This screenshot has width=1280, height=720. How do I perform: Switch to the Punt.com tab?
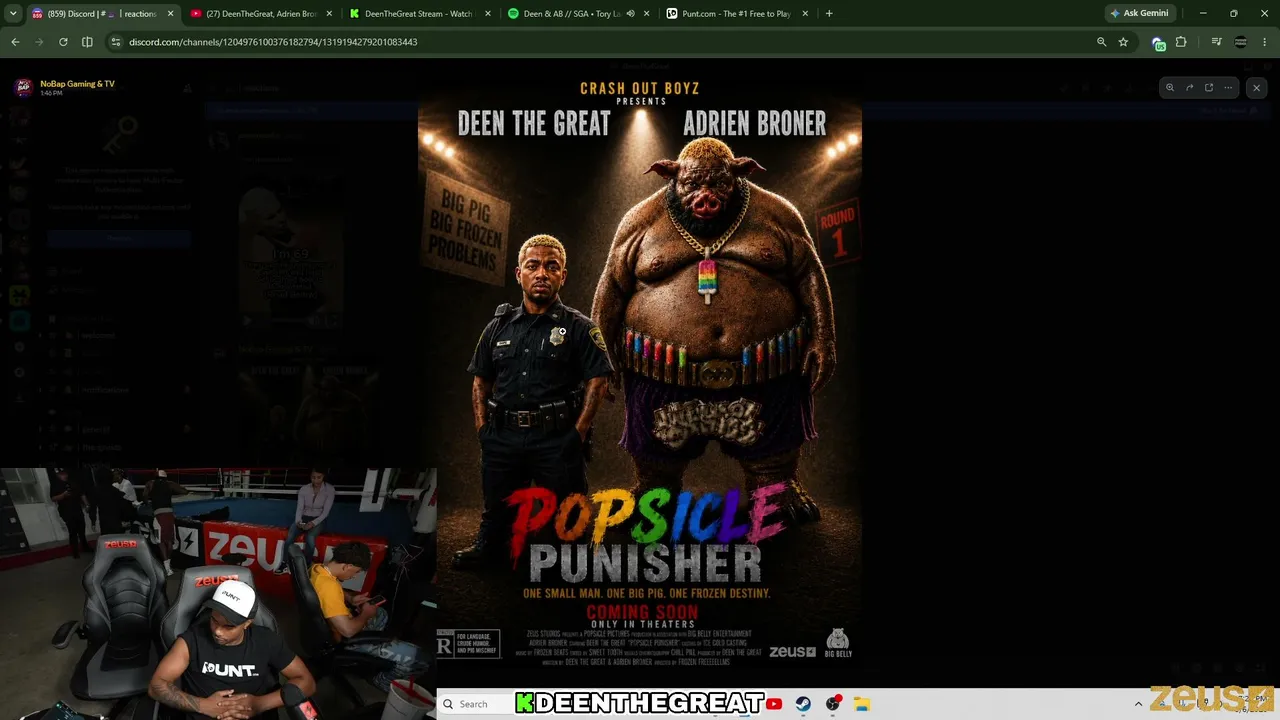pos(736,14)
